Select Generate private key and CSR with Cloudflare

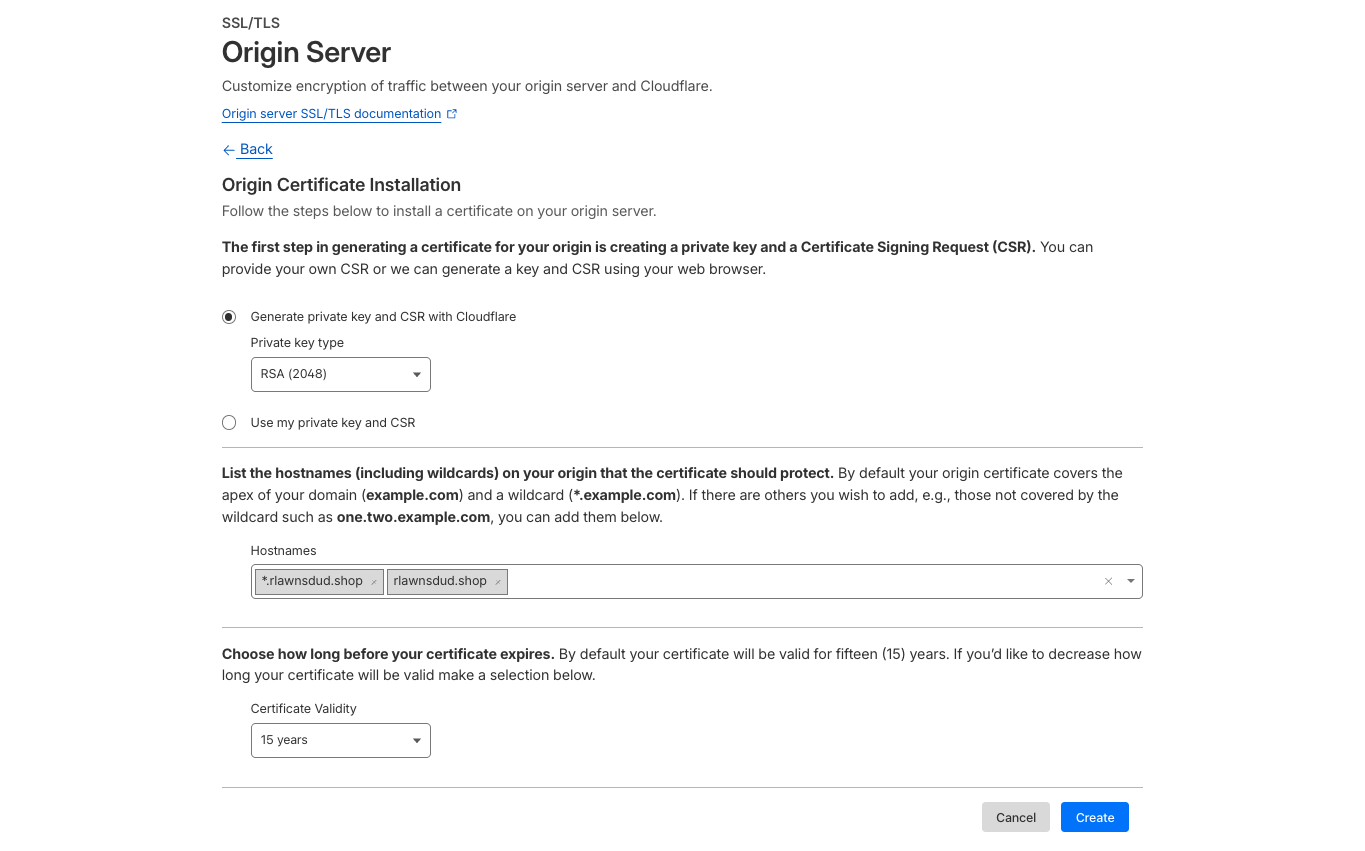tap(229, 317)
